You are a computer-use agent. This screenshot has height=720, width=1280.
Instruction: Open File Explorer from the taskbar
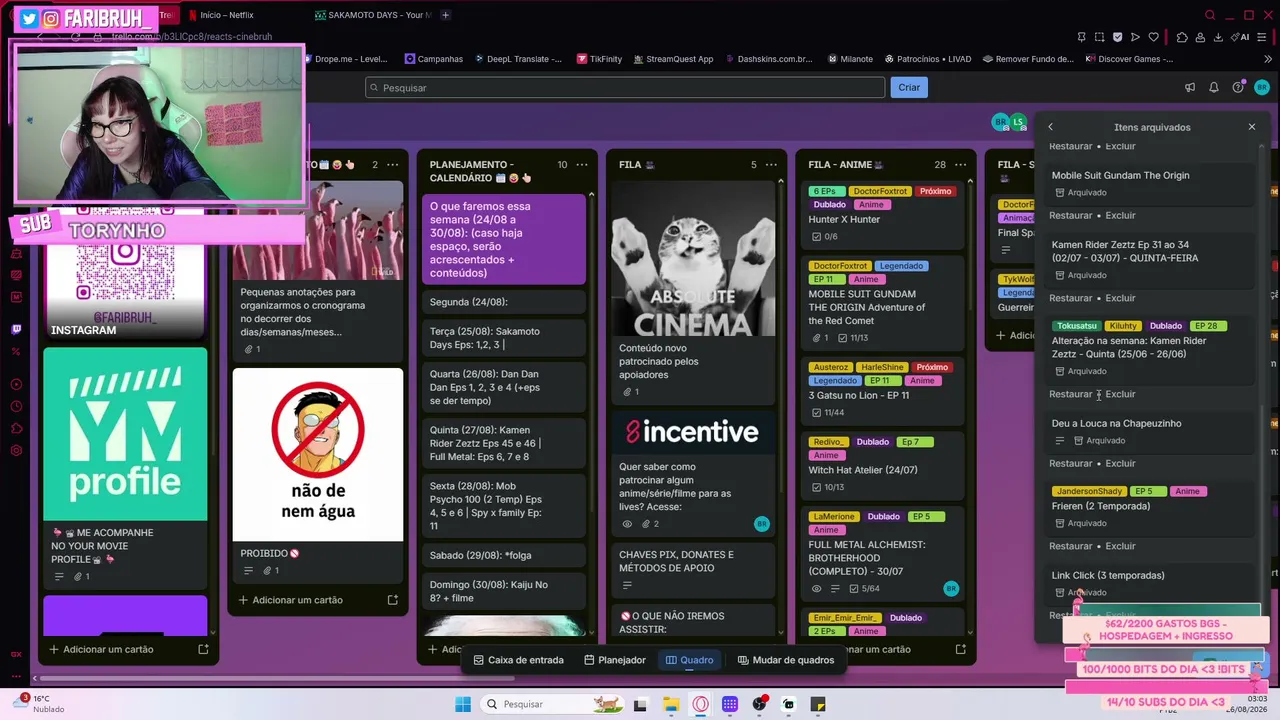(x=670, y=704)
